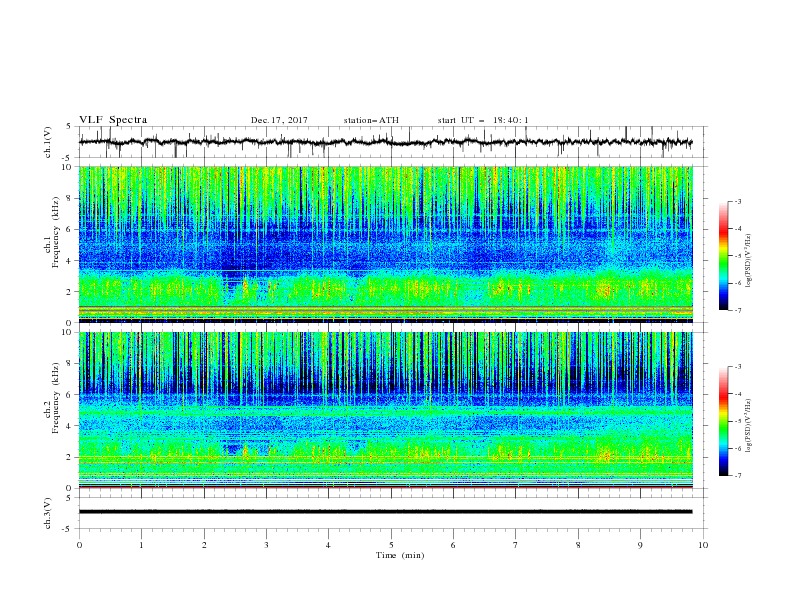Click time axis tick label "0"
792x612 pixels.
click(79, 545)
